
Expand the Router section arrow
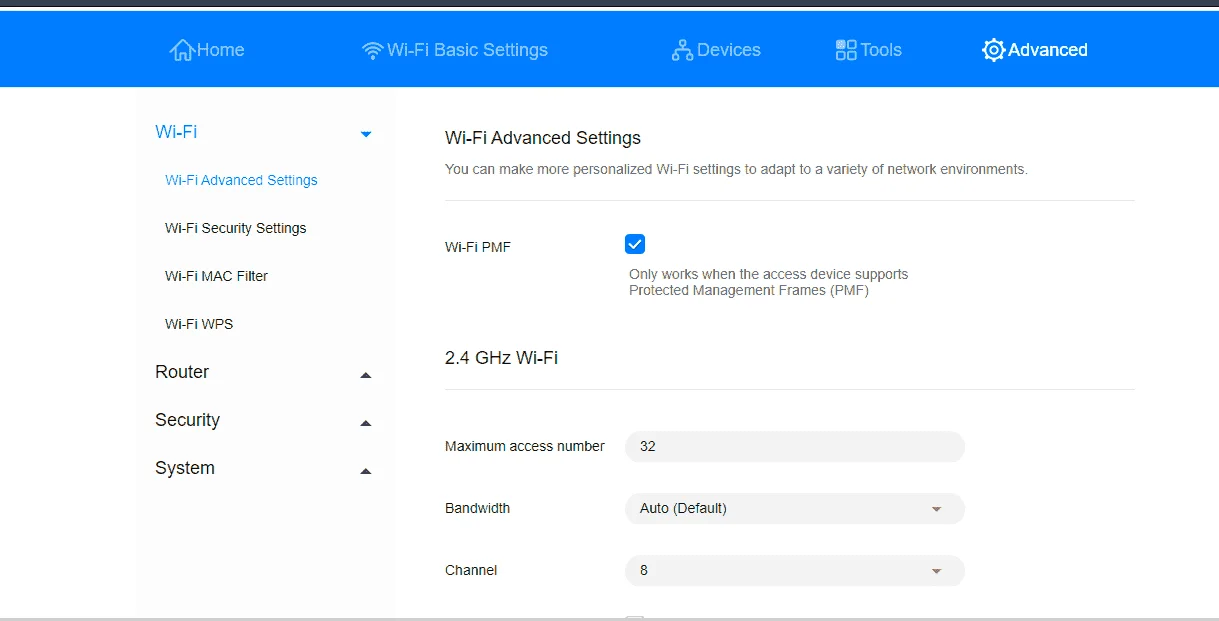[x=366, y=375]
